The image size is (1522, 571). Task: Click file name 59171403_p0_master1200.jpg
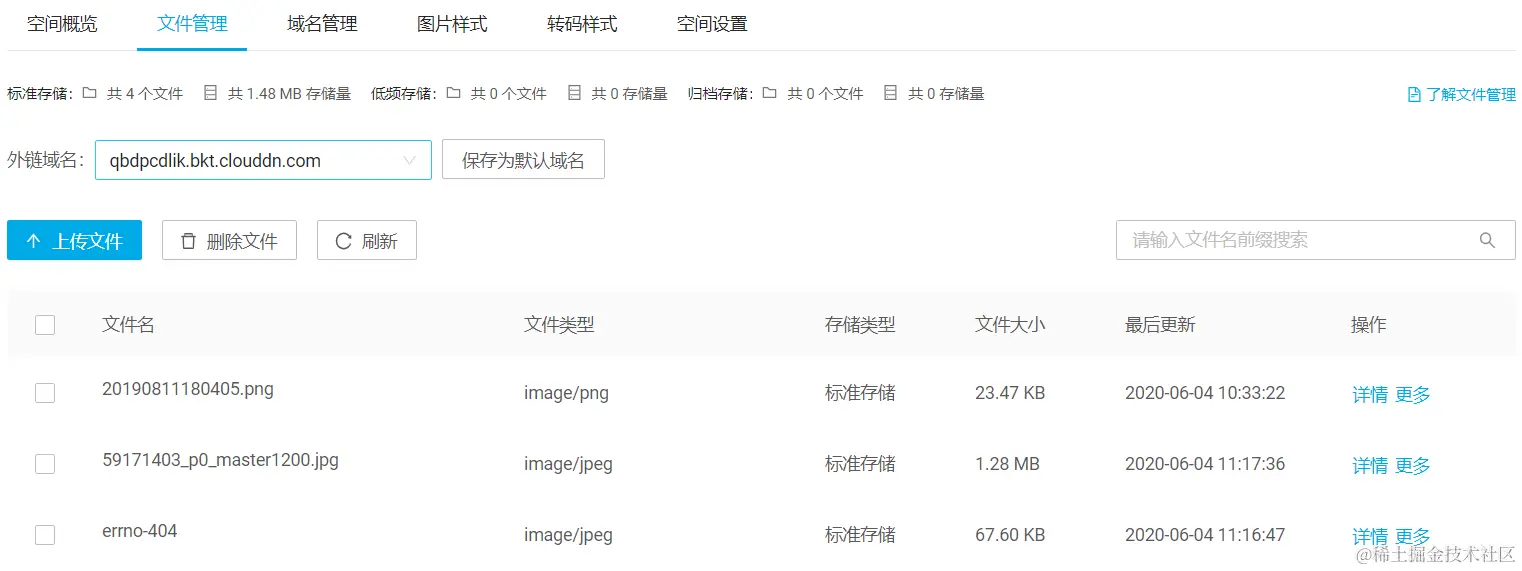pos(220,461)
